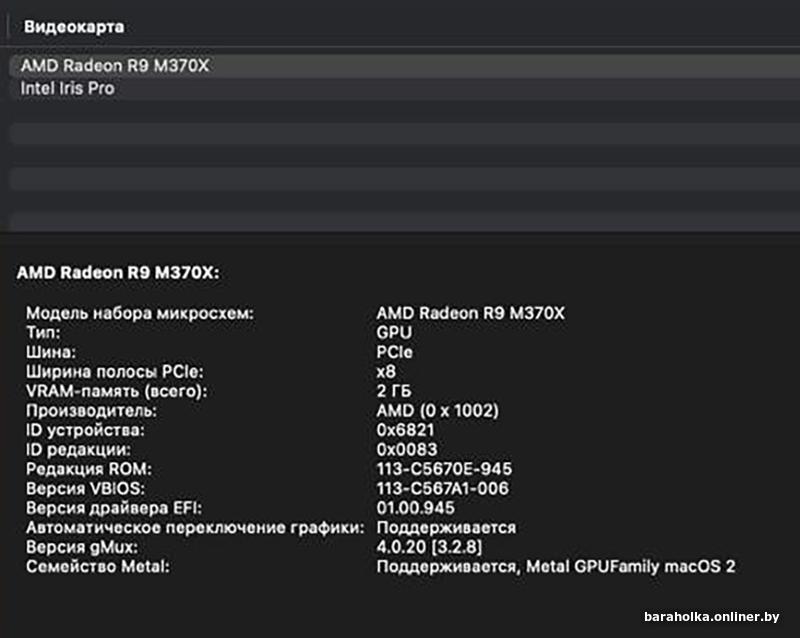Click the first empty row below Intel Iris Pro
800x638 pixels.
coord(405,111)
